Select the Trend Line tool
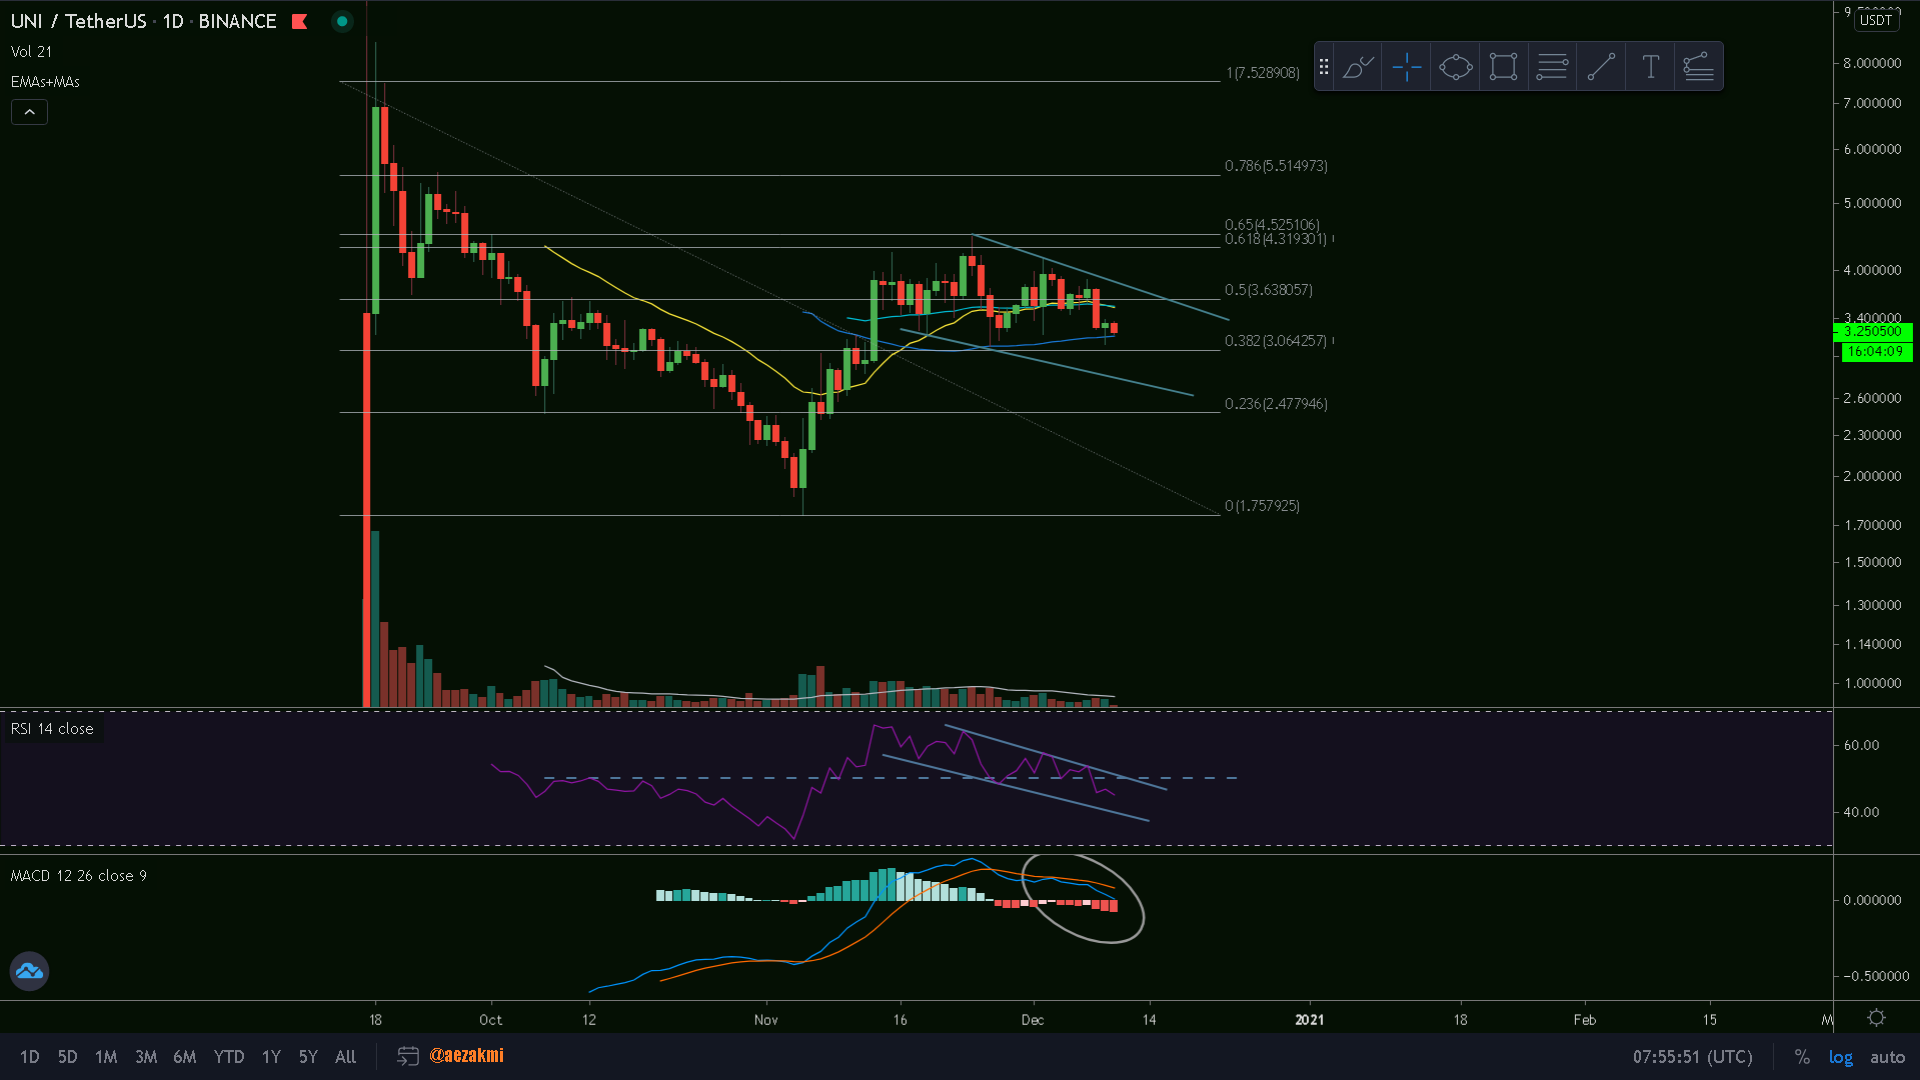Screen dimensions: 1920x1080 tap(1601, 67)
